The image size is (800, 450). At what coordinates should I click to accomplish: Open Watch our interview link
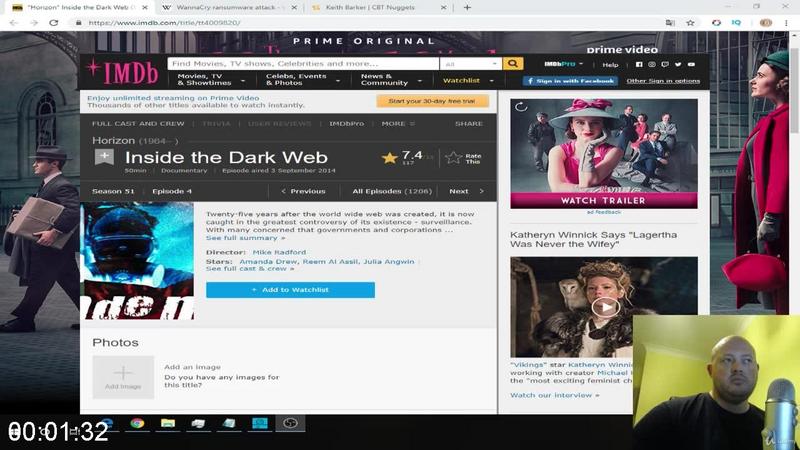click(x=555, y=395)
